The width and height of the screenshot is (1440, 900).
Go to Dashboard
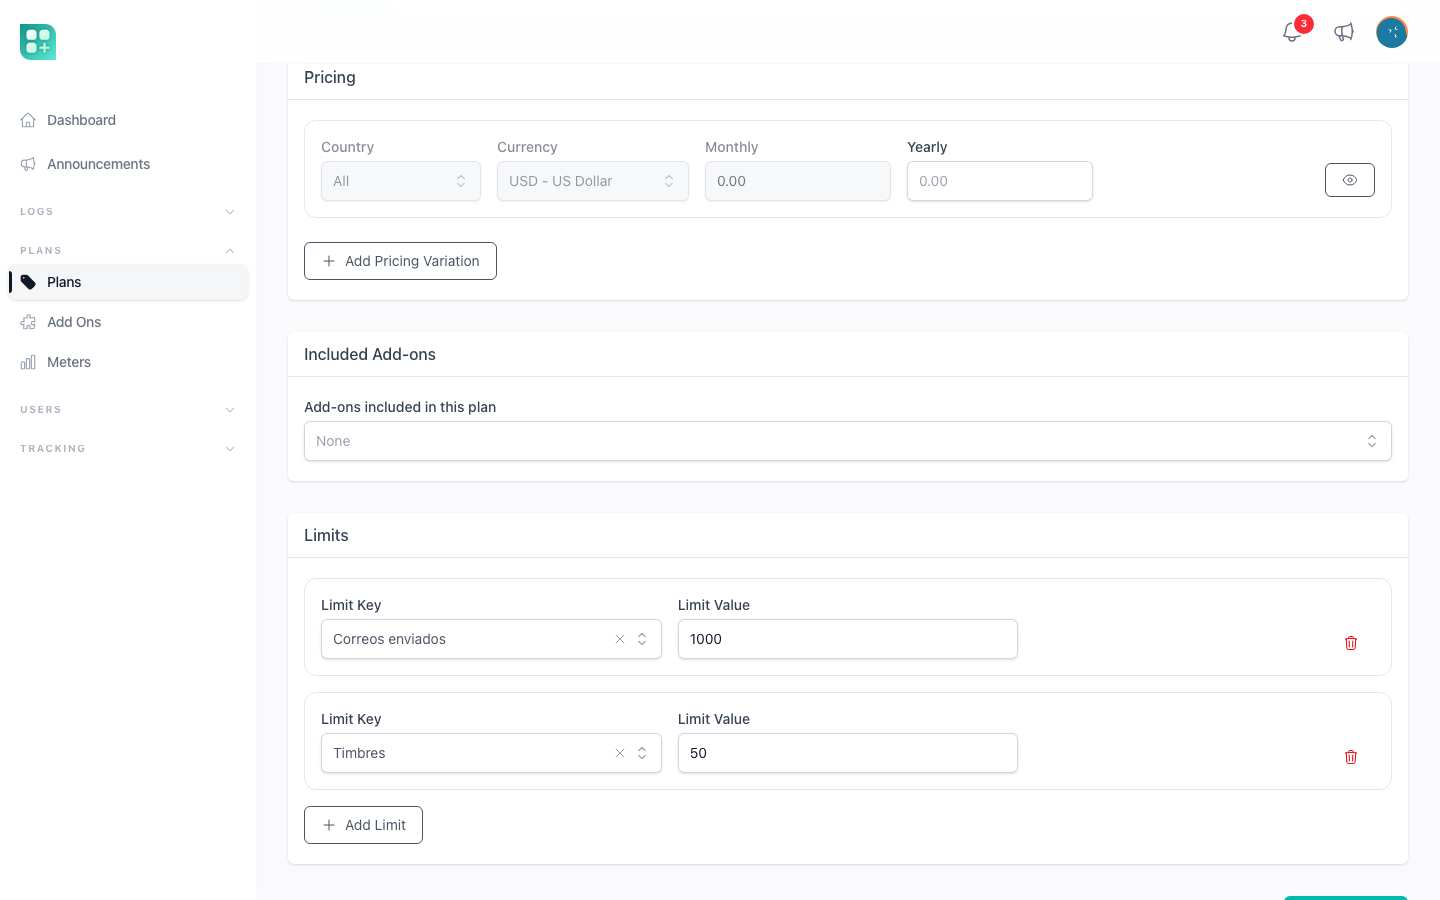click(128, 120)
